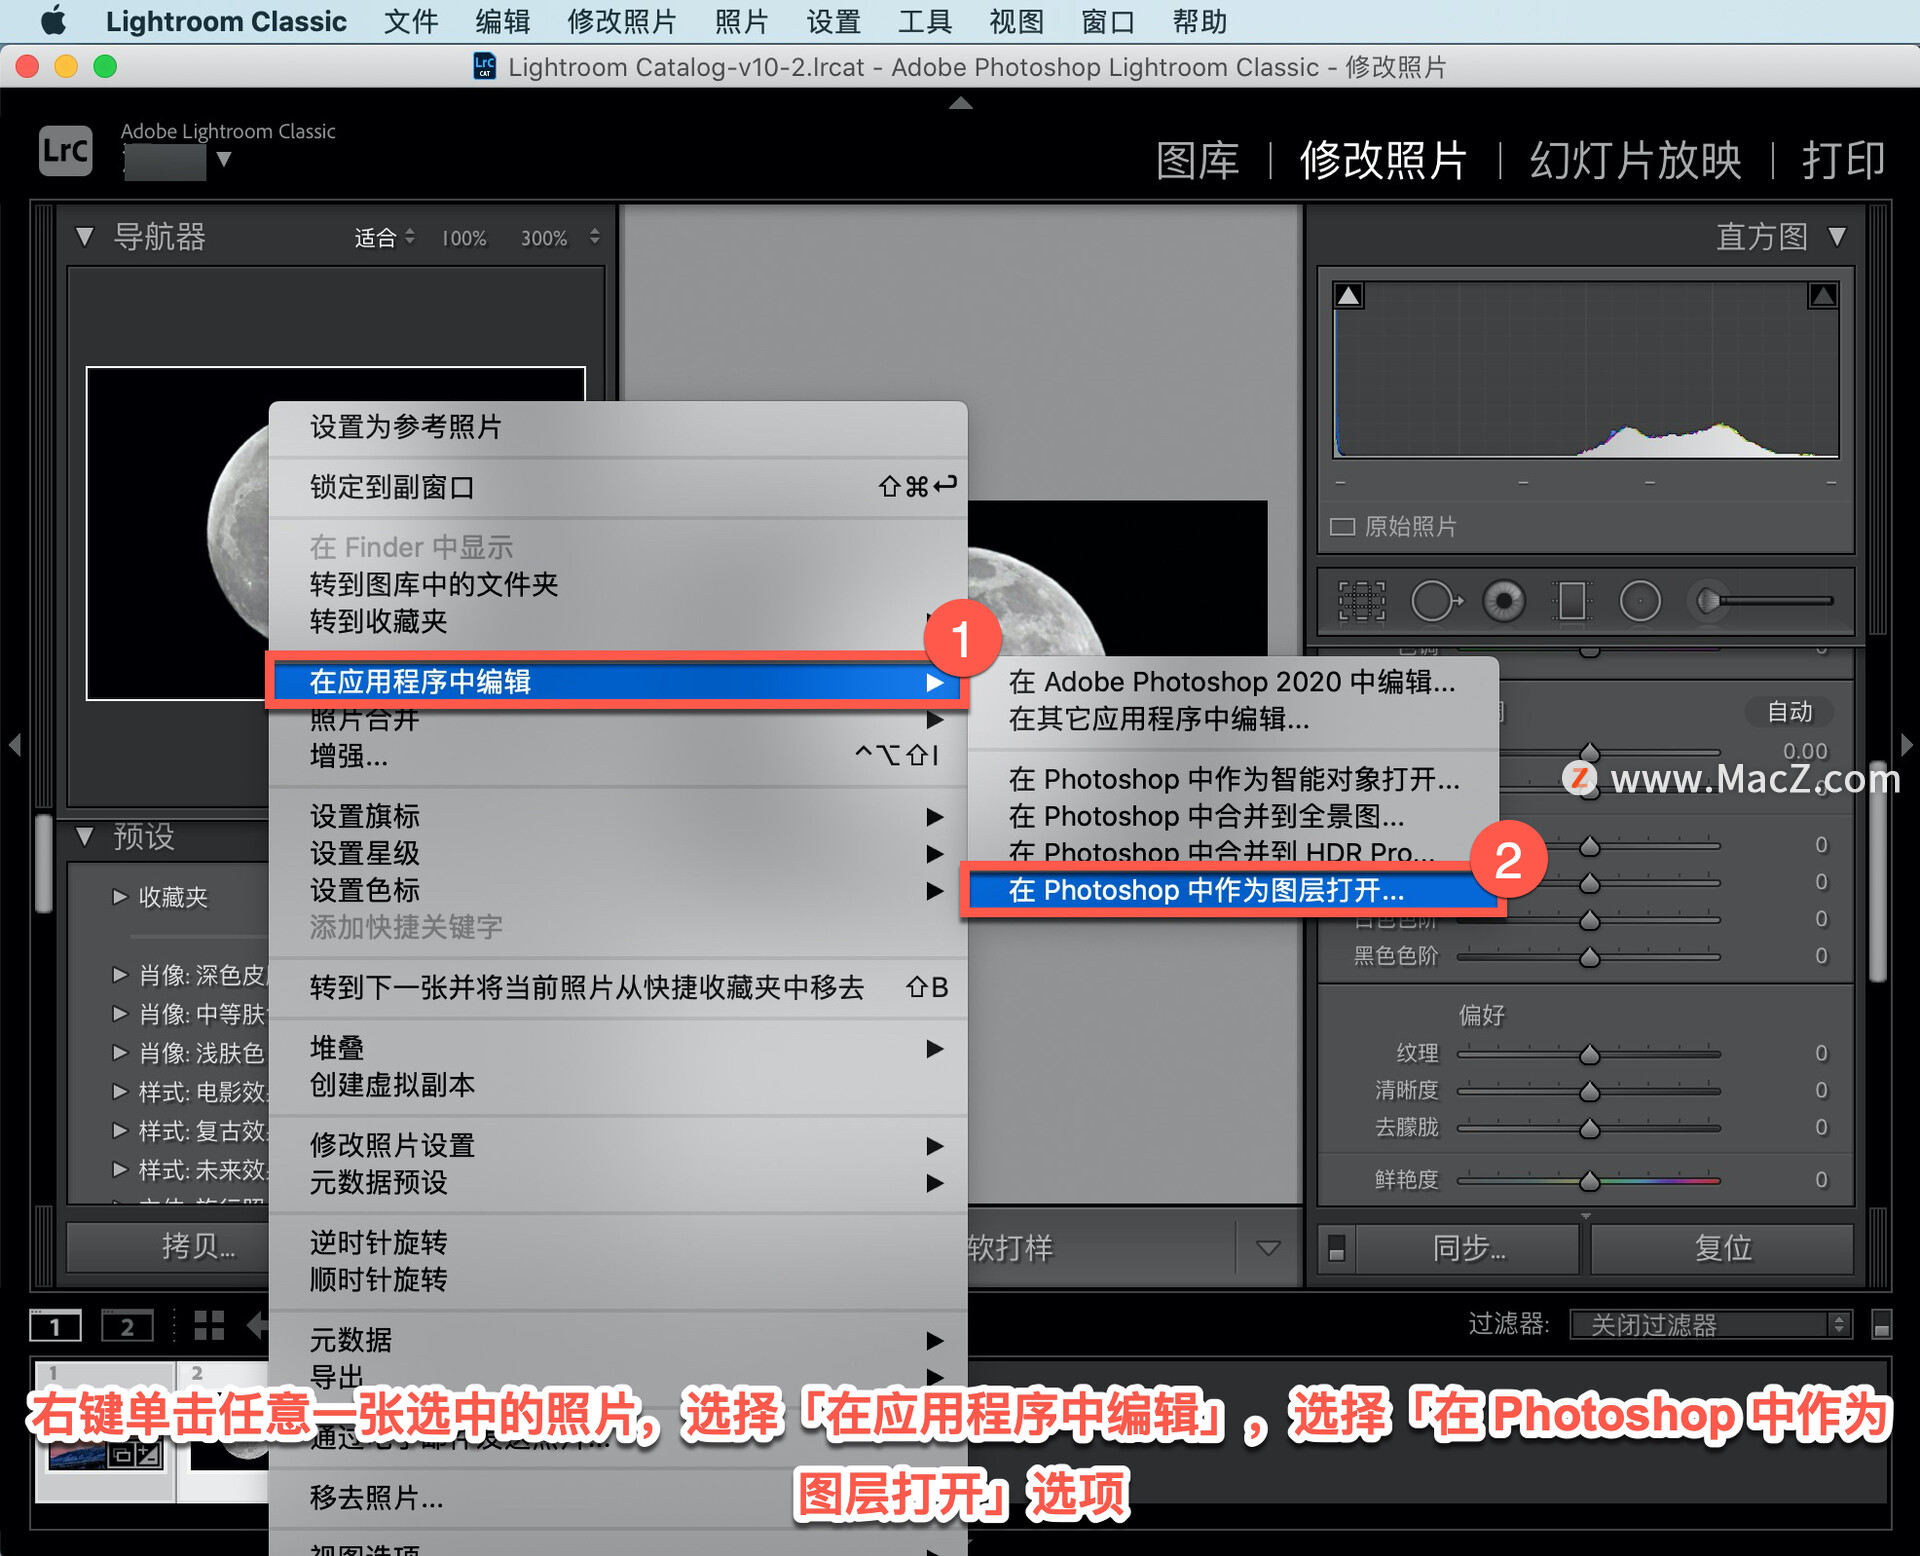This screenshot has width=1920, height=1556.
Task: Collapse the 预设 panel triangle
Action: point(85,836)
